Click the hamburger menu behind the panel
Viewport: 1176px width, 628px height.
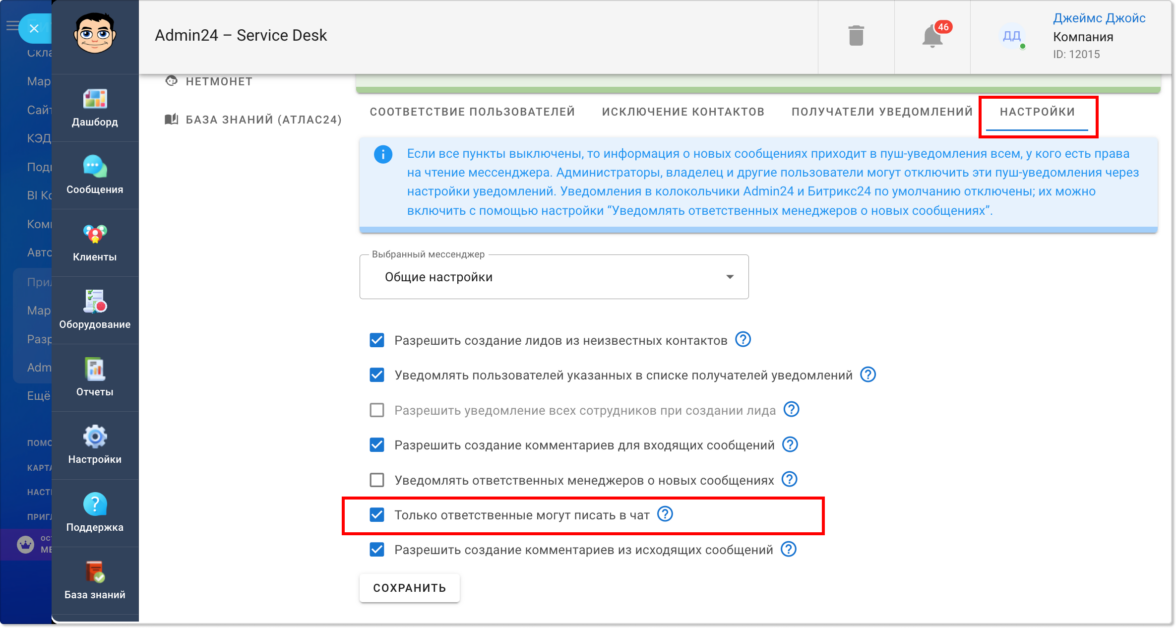point(11,26)
